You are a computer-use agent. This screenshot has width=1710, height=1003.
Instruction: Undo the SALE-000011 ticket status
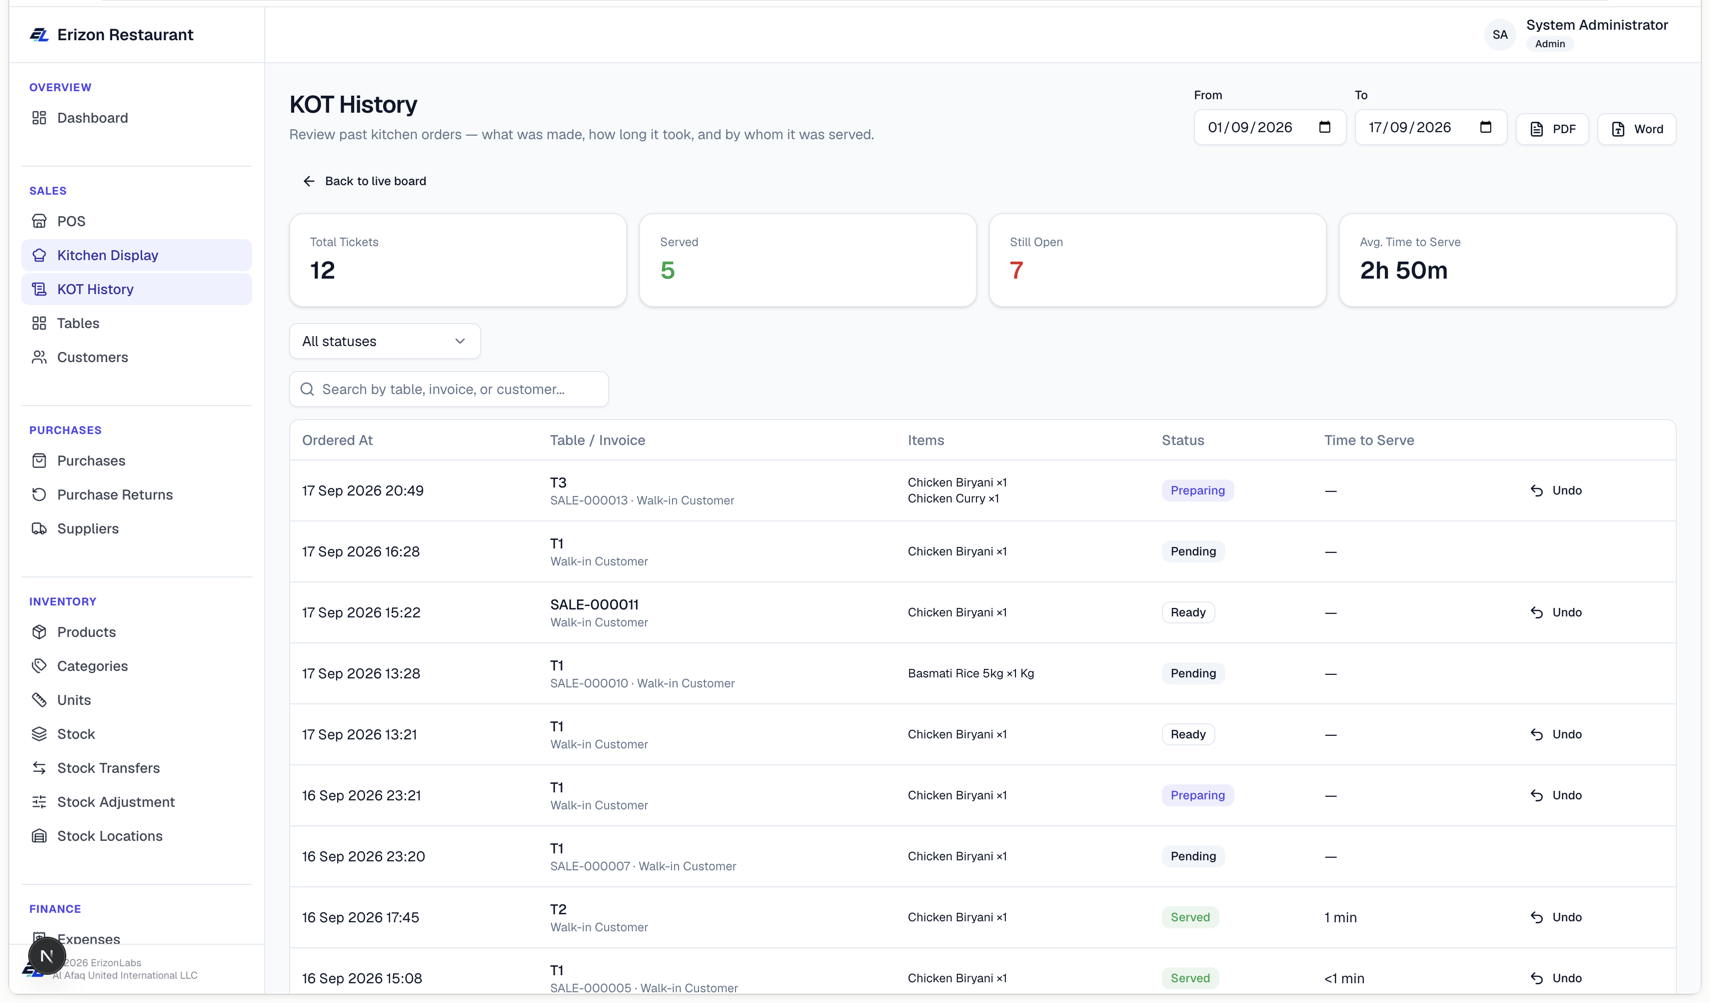point(1556,612)
